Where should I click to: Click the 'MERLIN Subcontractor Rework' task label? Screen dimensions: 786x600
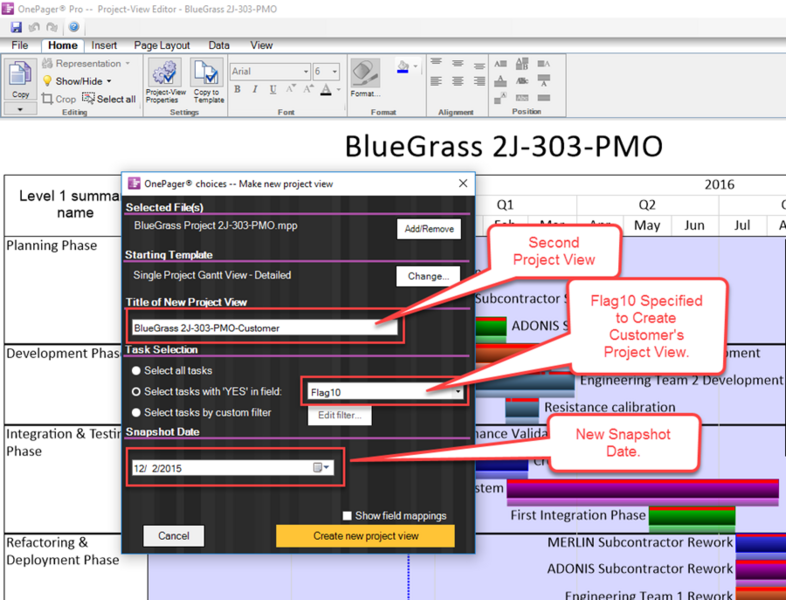(640, 542)
